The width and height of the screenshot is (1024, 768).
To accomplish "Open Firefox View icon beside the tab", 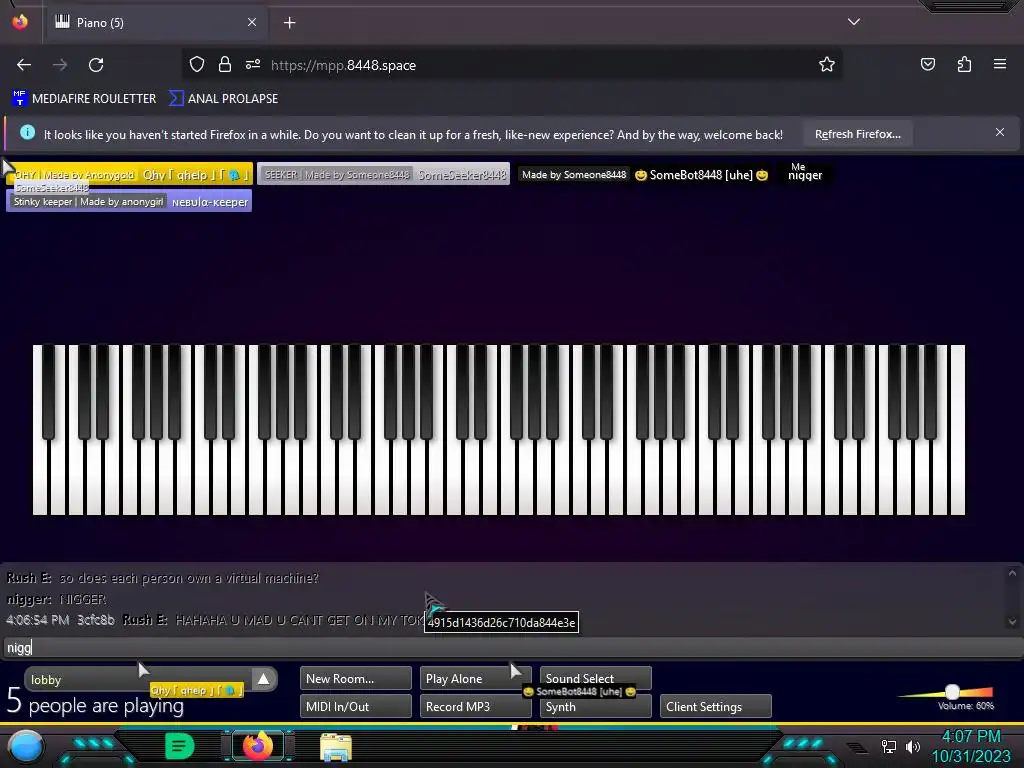I will 20,22.
